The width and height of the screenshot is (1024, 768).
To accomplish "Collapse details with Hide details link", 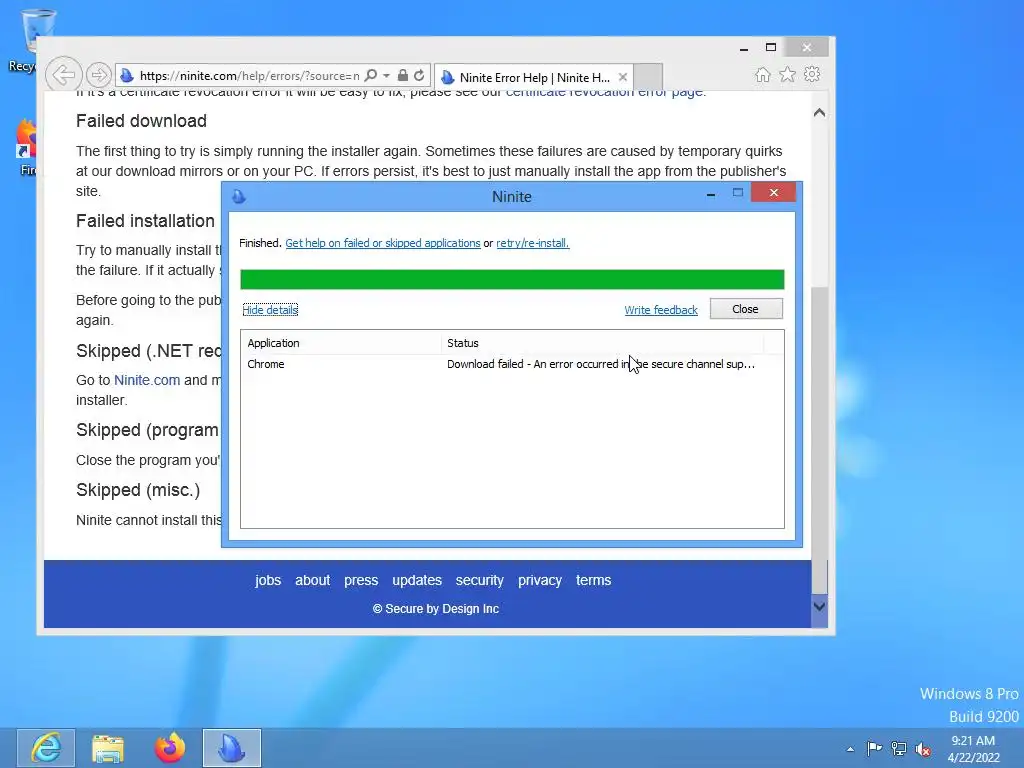I will tap(270, 310).
